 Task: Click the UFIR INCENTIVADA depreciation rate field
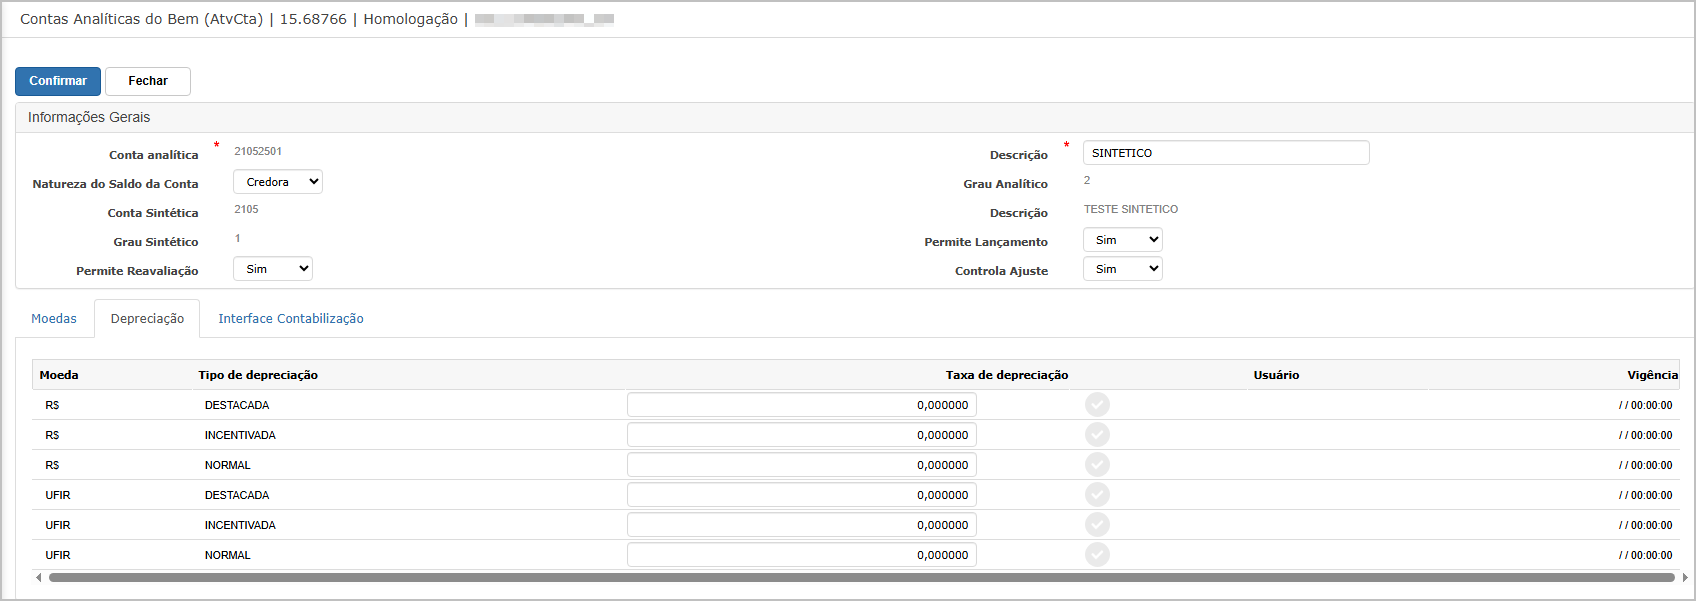click(x=802, y=525)
